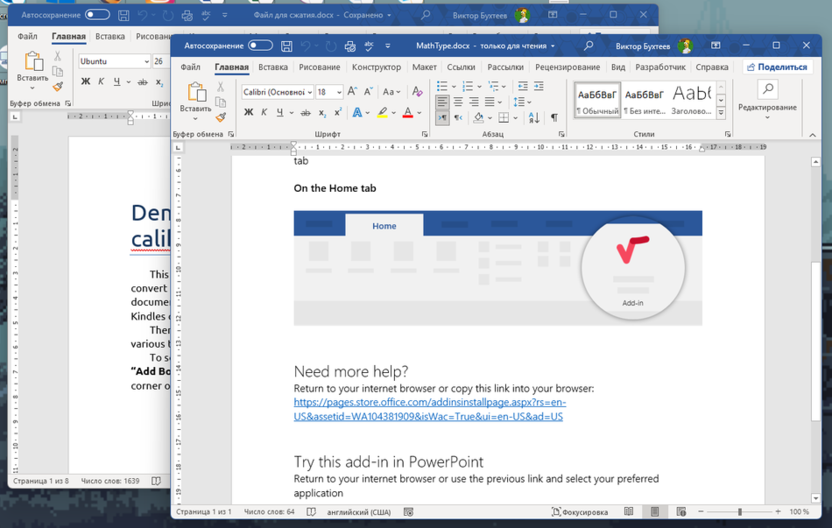The image size is (832, 528).
Task: Toggle AutoSave switch in MathType.docx window
Action: tap(260, 46)
